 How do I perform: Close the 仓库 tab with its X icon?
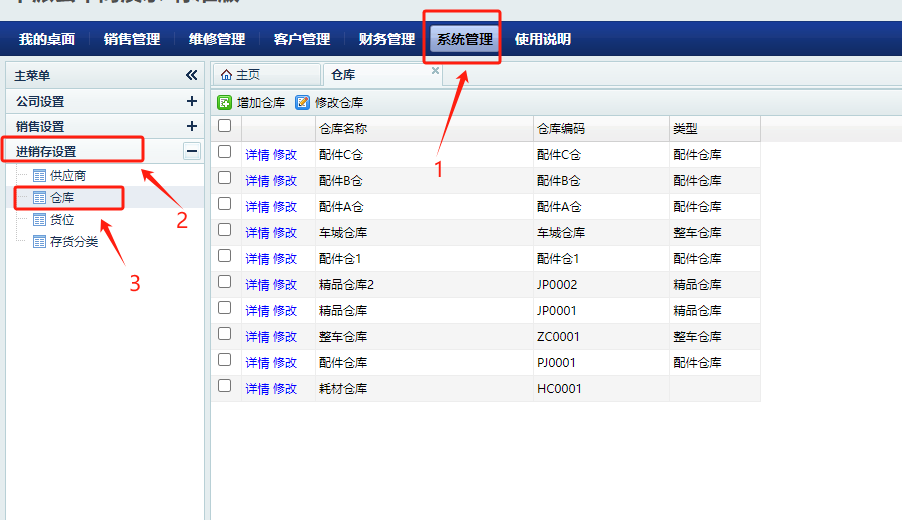[435, 71]
